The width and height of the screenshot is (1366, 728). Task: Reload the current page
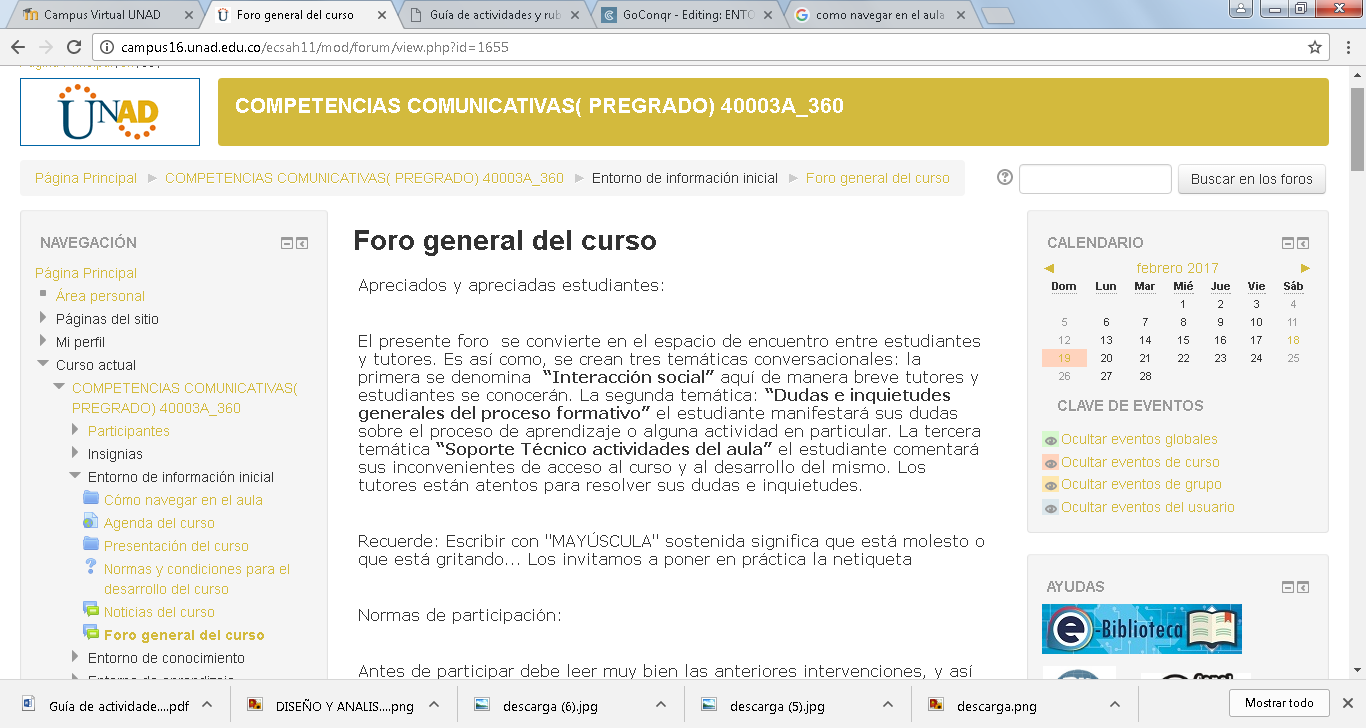pyautogui.click(x=74, y=47)
